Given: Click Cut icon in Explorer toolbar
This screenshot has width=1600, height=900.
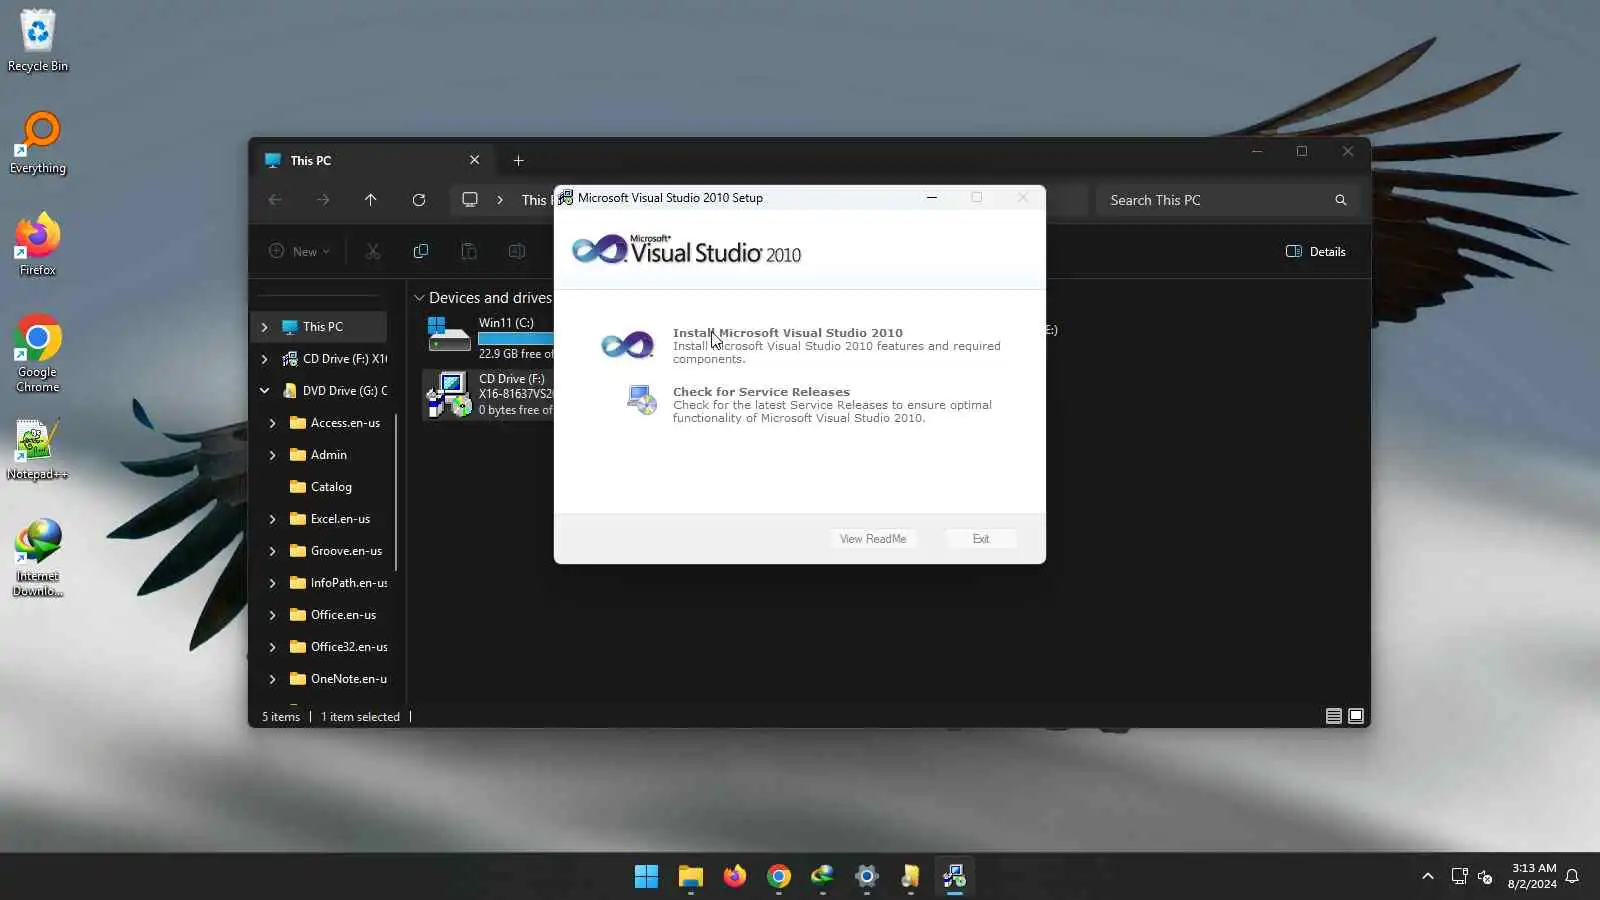Looking at the screenshot, I should point(373,252).
